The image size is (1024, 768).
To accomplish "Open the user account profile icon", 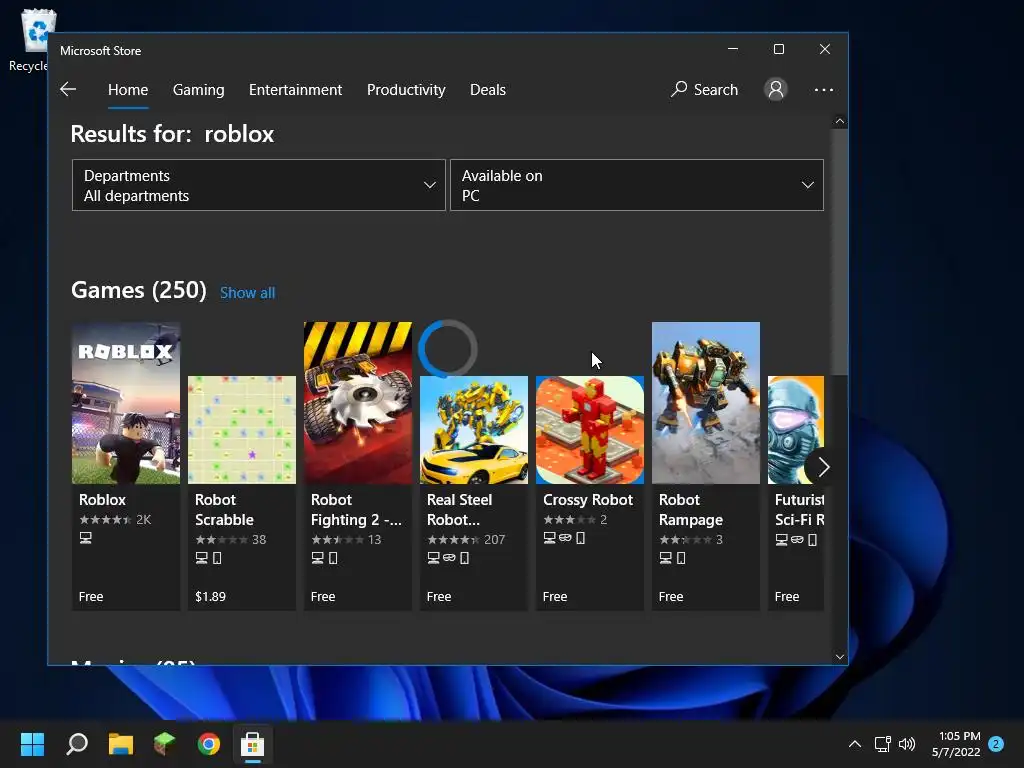I will click(x=776, y=89).
